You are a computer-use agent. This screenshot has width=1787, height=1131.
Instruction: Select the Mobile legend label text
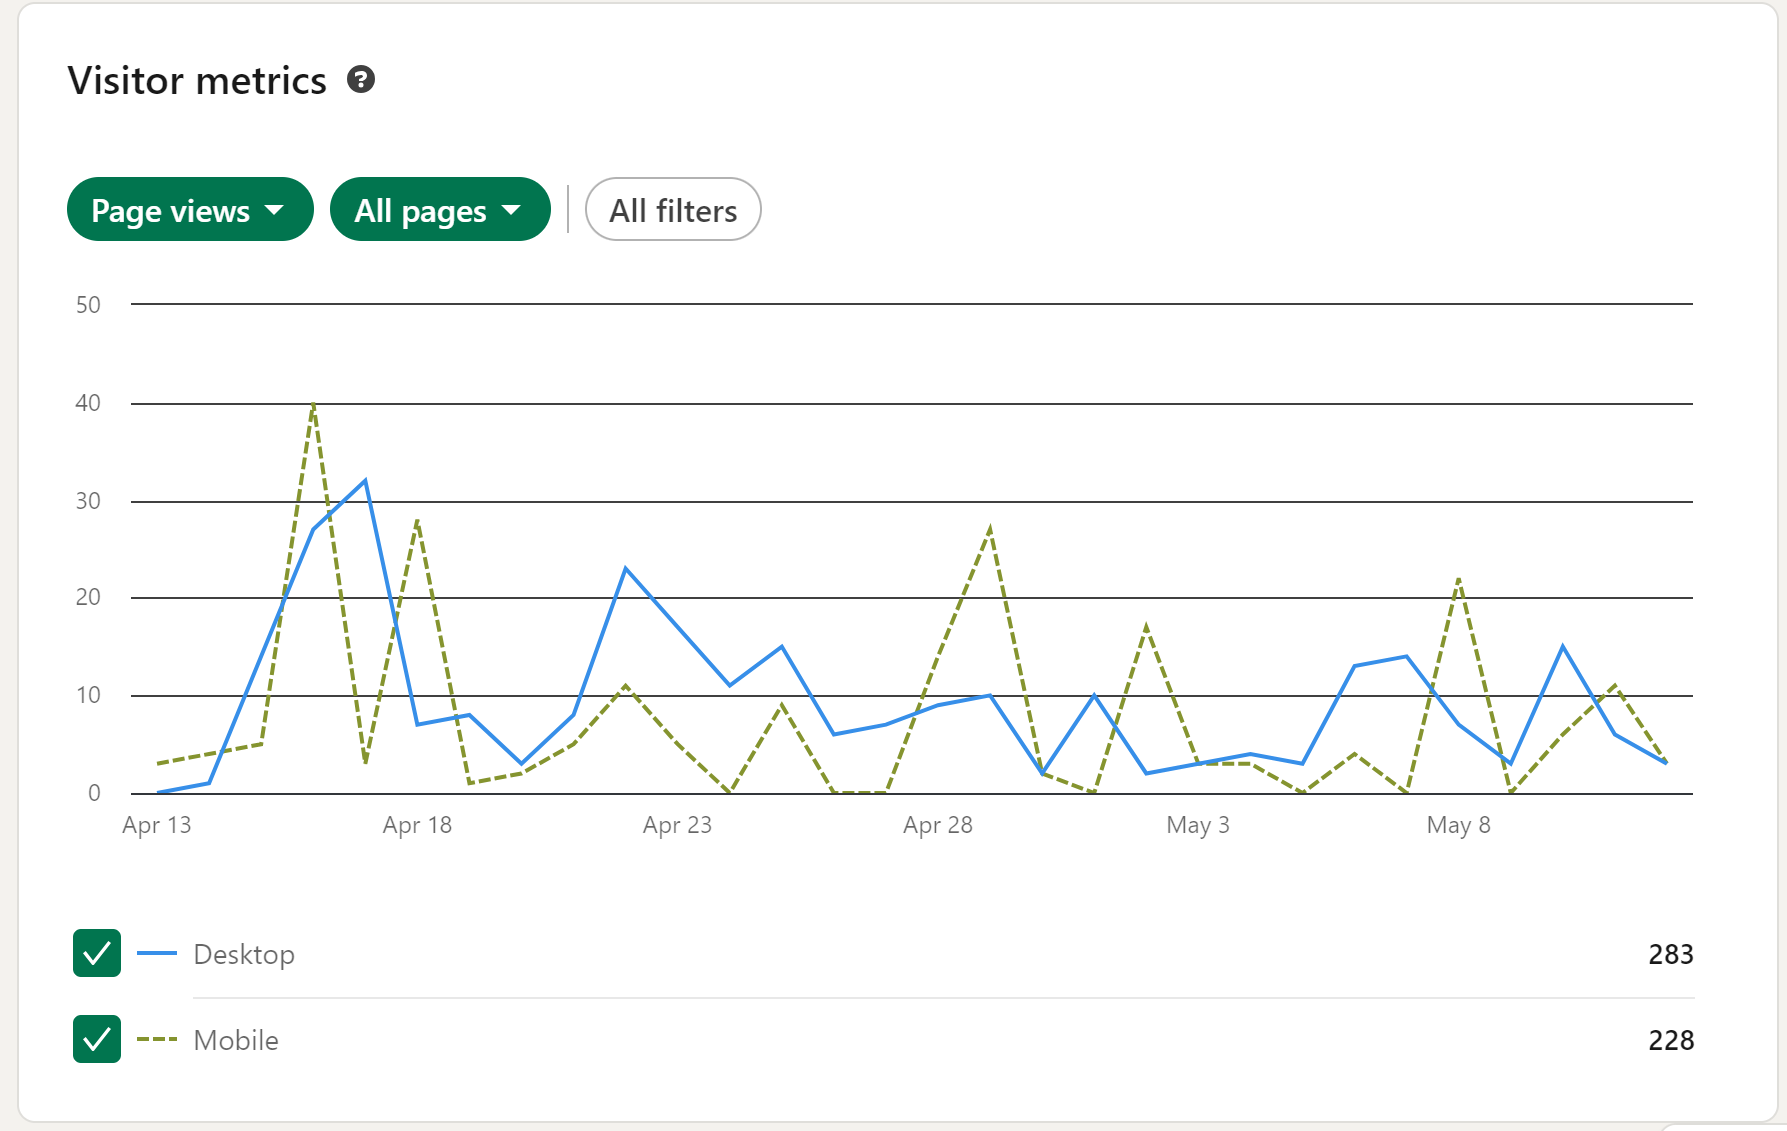[x=236, y=1040]
